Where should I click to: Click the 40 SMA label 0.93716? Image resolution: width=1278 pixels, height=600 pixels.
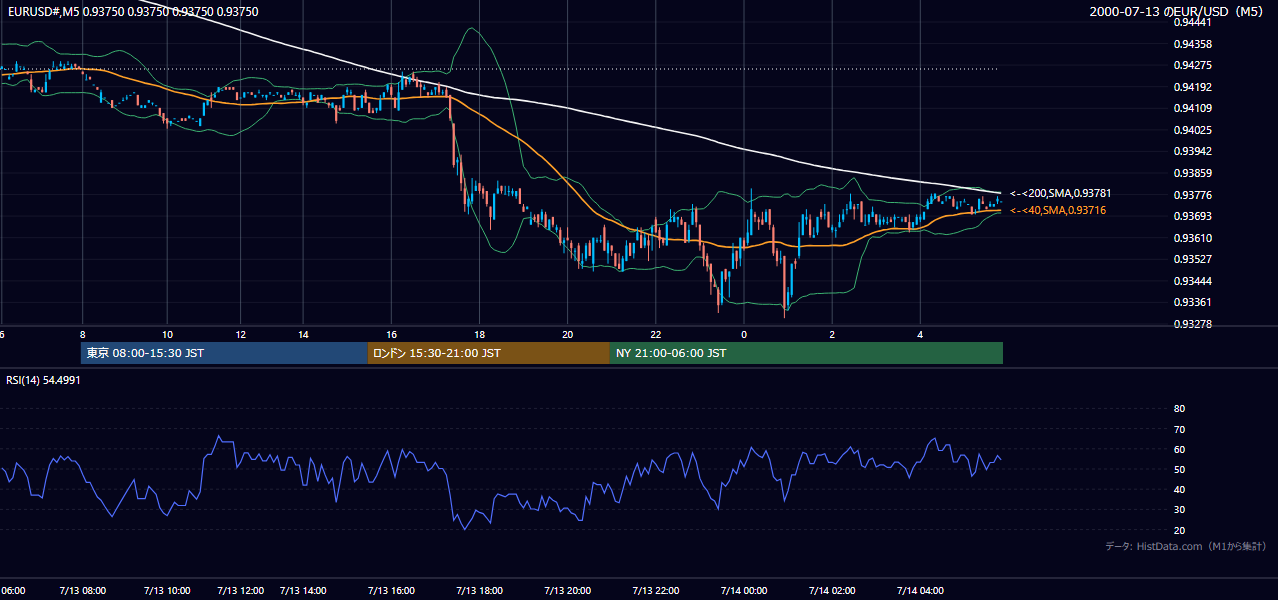pos(1057,210)
